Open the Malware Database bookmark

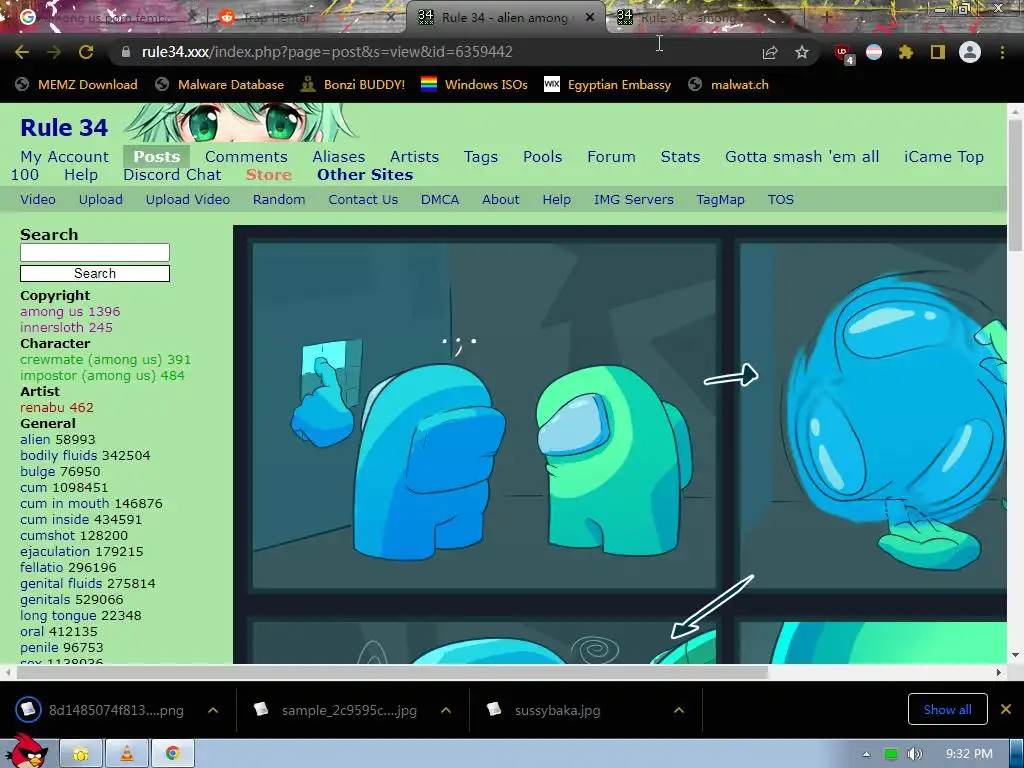[x=219, y=85]
